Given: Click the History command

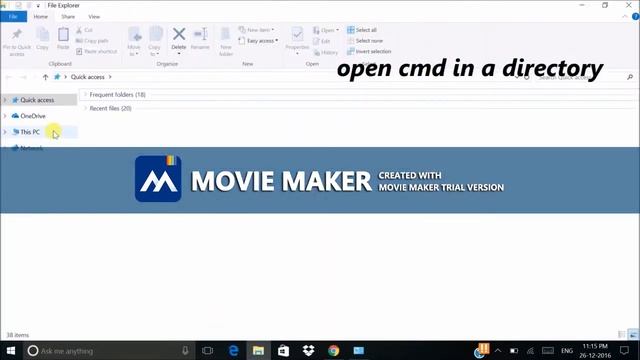Looking at the screenshot, I should (325, 52).
